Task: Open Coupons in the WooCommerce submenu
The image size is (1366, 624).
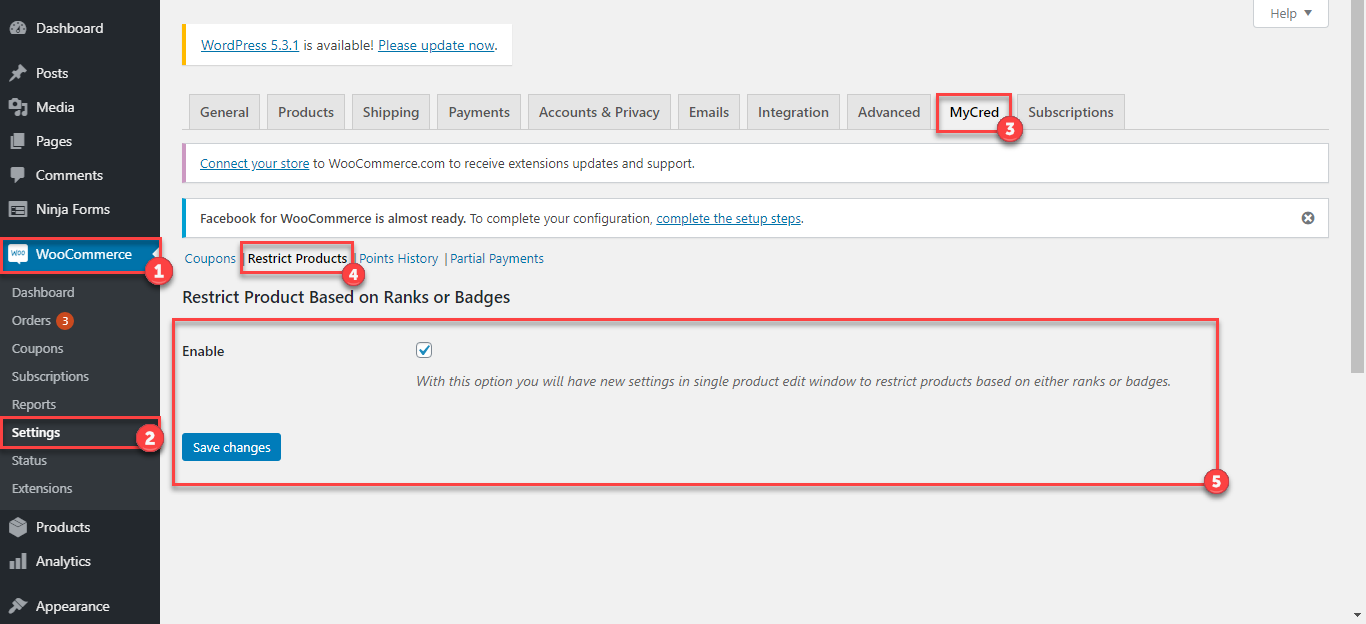Action: tap(38, 348)
